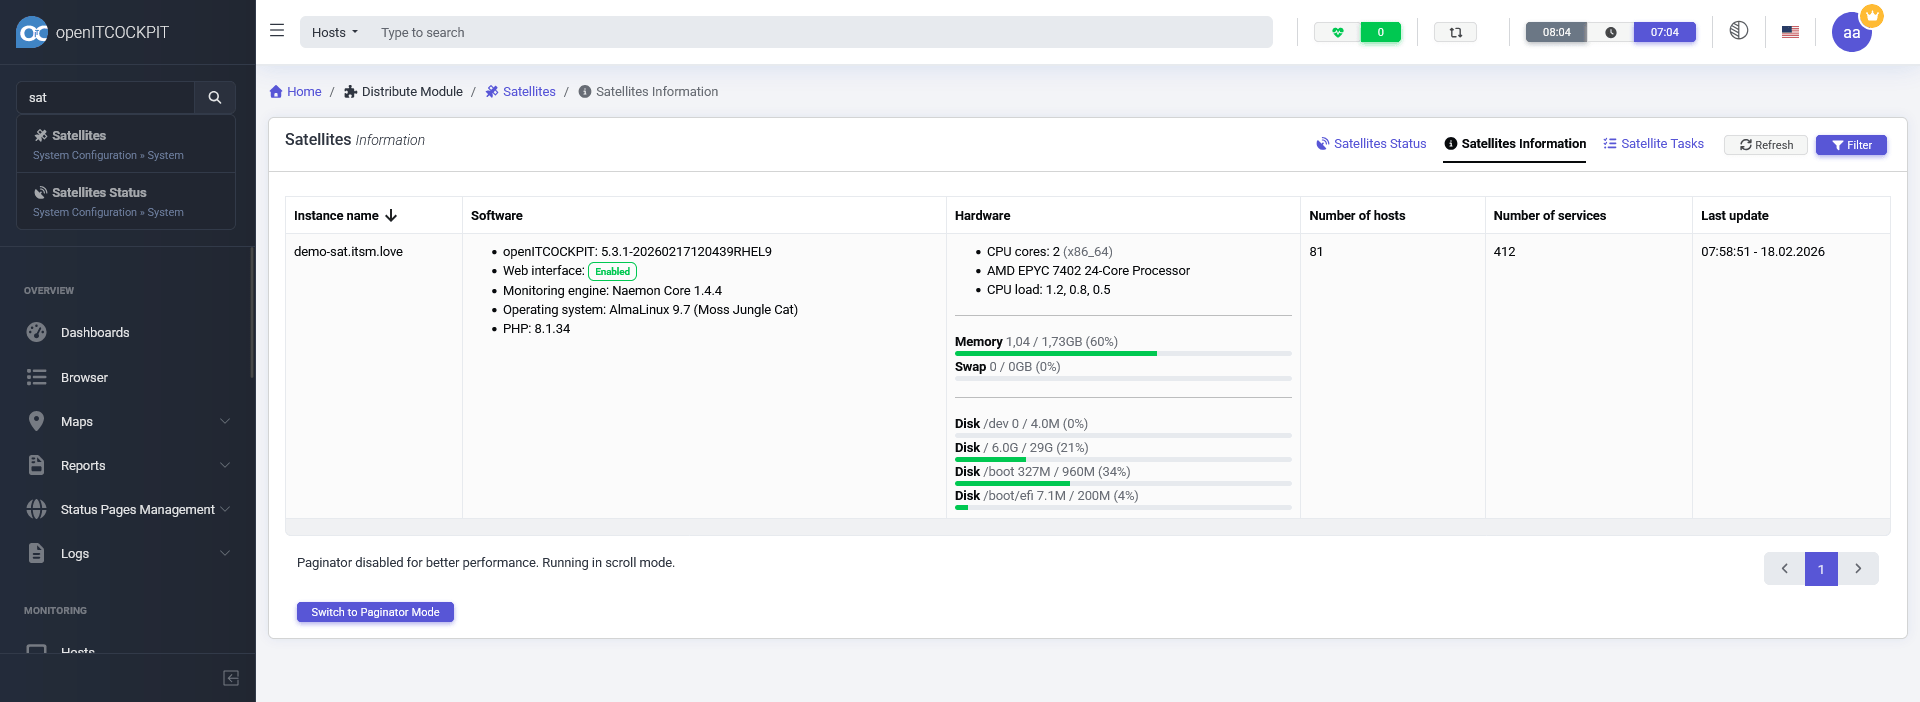
Task: Open the Filter button
Action: pyautogui.click(x=1851, y=145)
